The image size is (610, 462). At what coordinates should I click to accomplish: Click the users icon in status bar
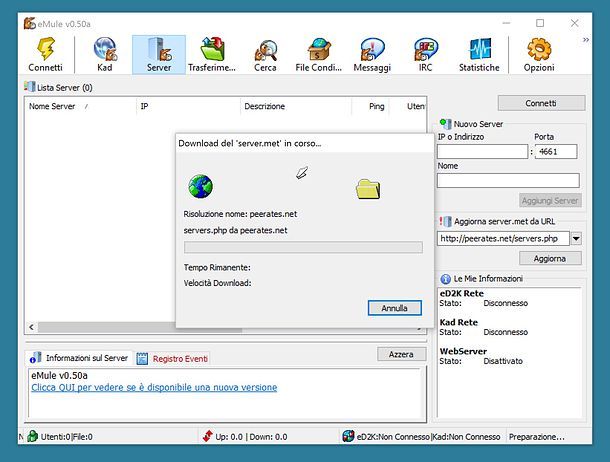(x=33, y=436)
